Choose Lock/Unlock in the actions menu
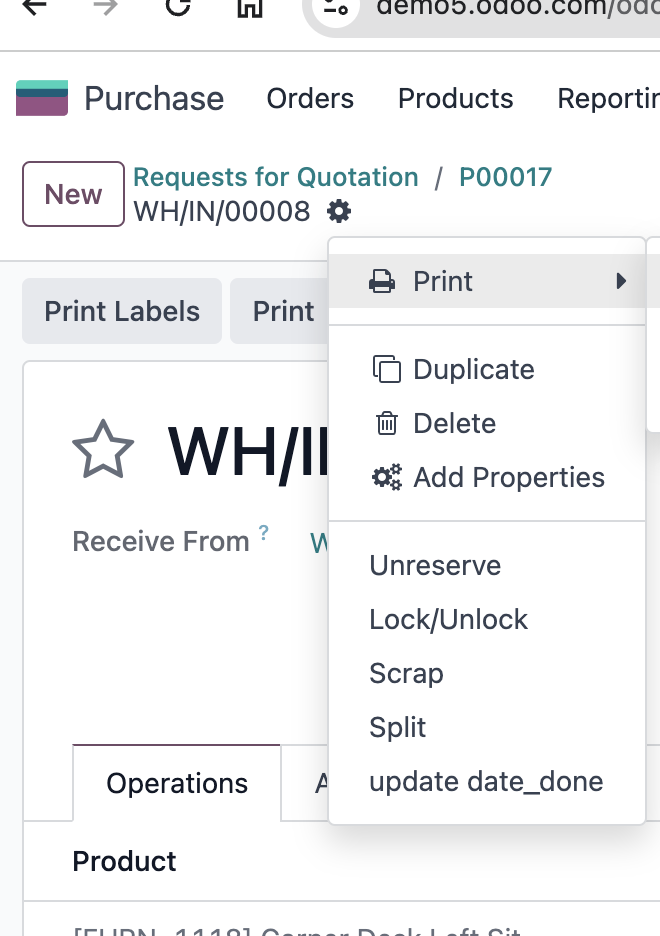 tap(448, 620)
